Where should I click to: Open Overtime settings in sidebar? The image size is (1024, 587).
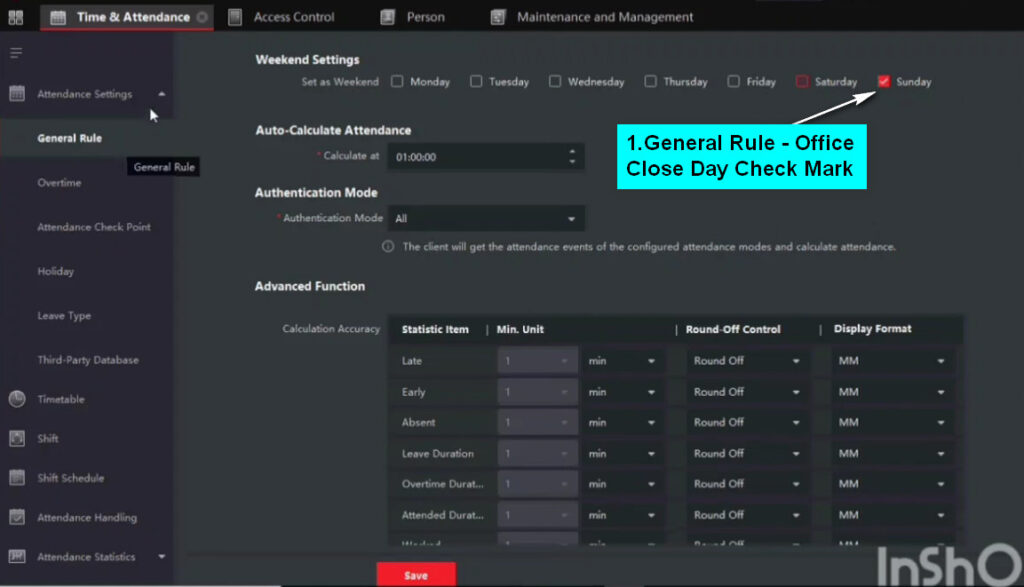[x=59, y=183]
